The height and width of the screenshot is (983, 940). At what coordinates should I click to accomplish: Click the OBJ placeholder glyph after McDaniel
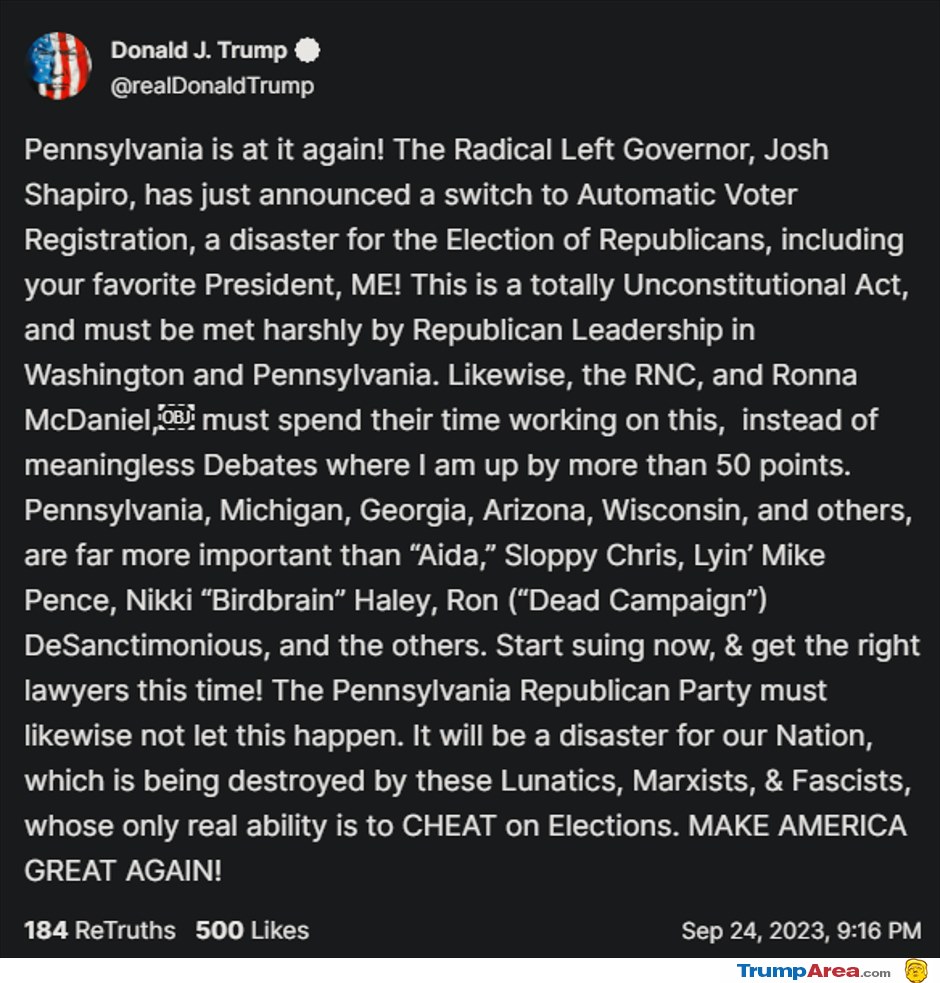pos(177,418)
